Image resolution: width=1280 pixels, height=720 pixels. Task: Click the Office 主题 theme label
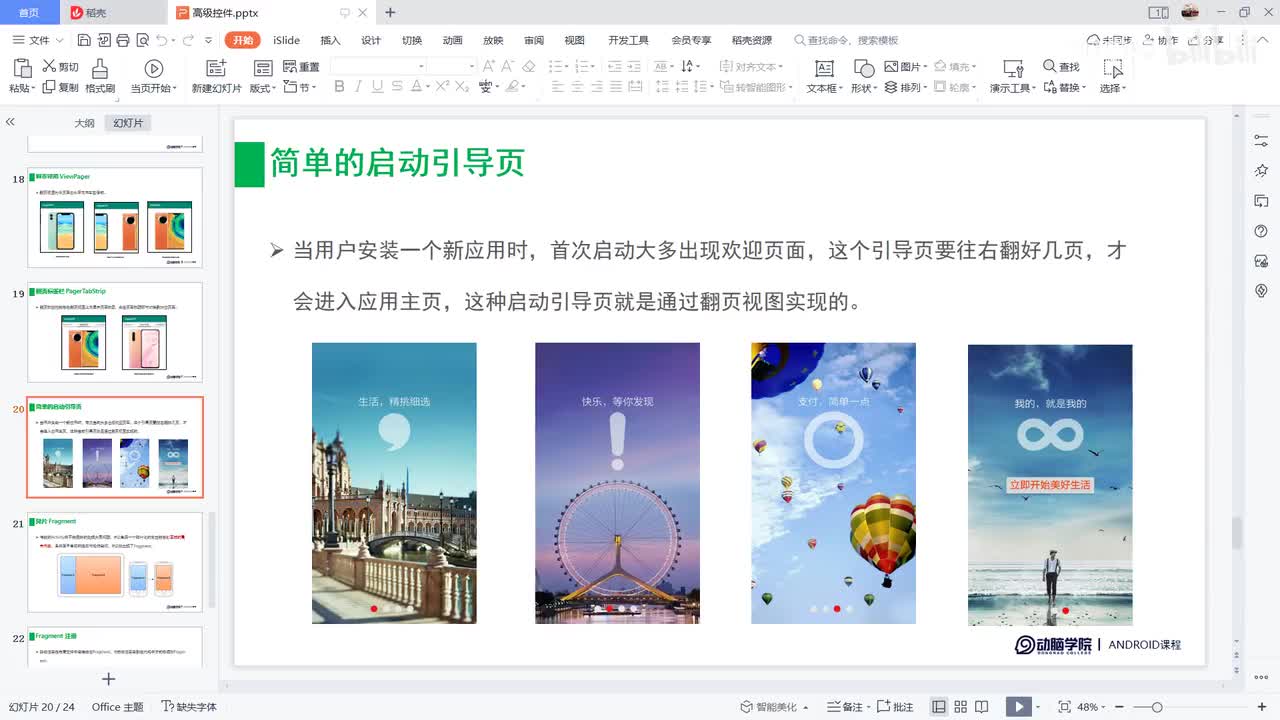click(x=118, y=707)
